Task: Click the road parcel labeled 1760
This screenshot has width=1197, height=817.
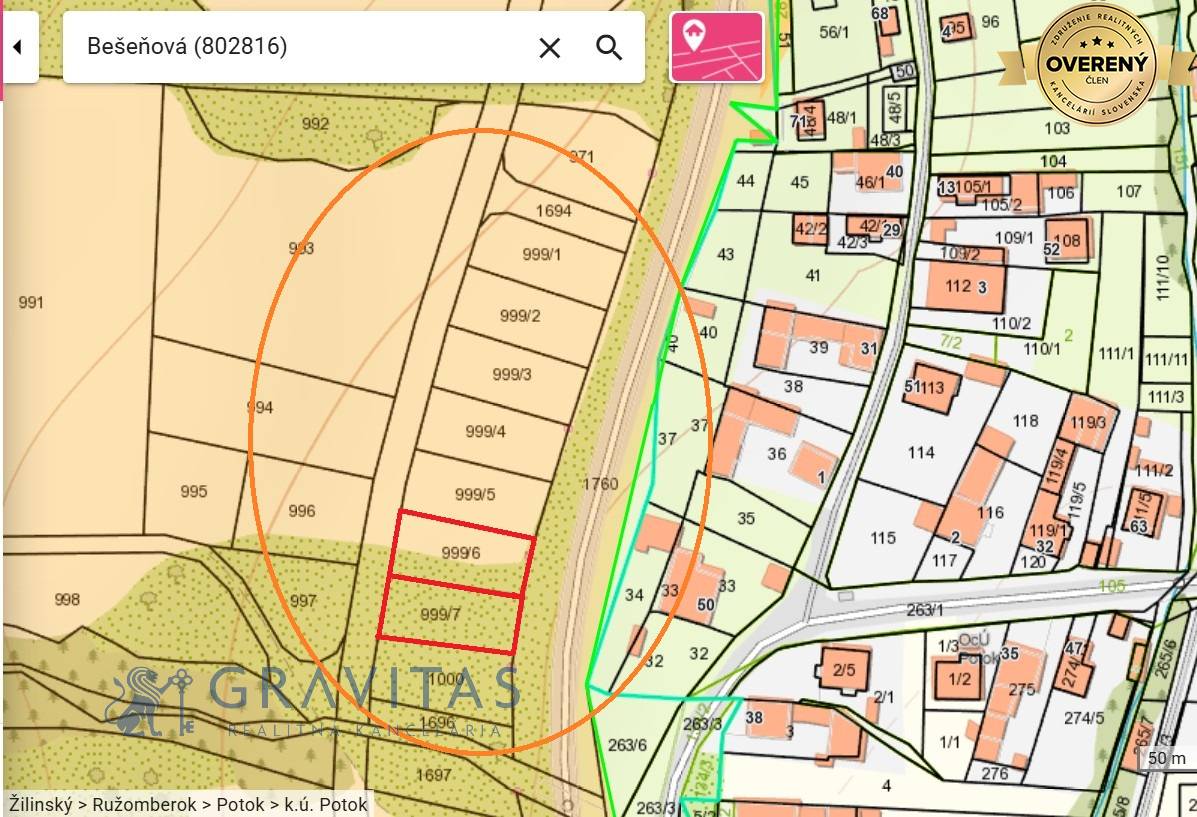Action: pos(600,484)
